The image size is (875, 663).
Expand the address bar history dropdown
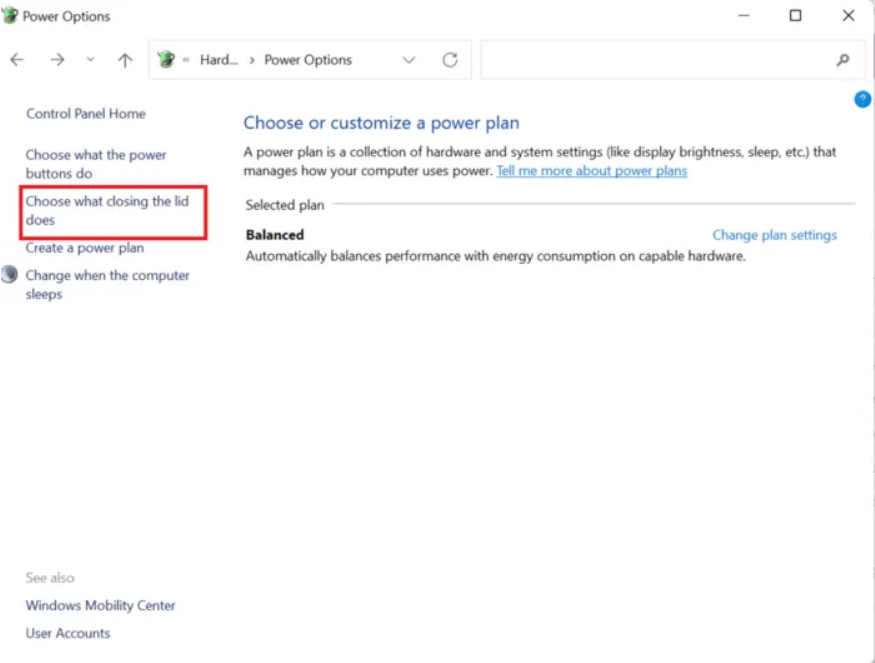coord(408,60)
